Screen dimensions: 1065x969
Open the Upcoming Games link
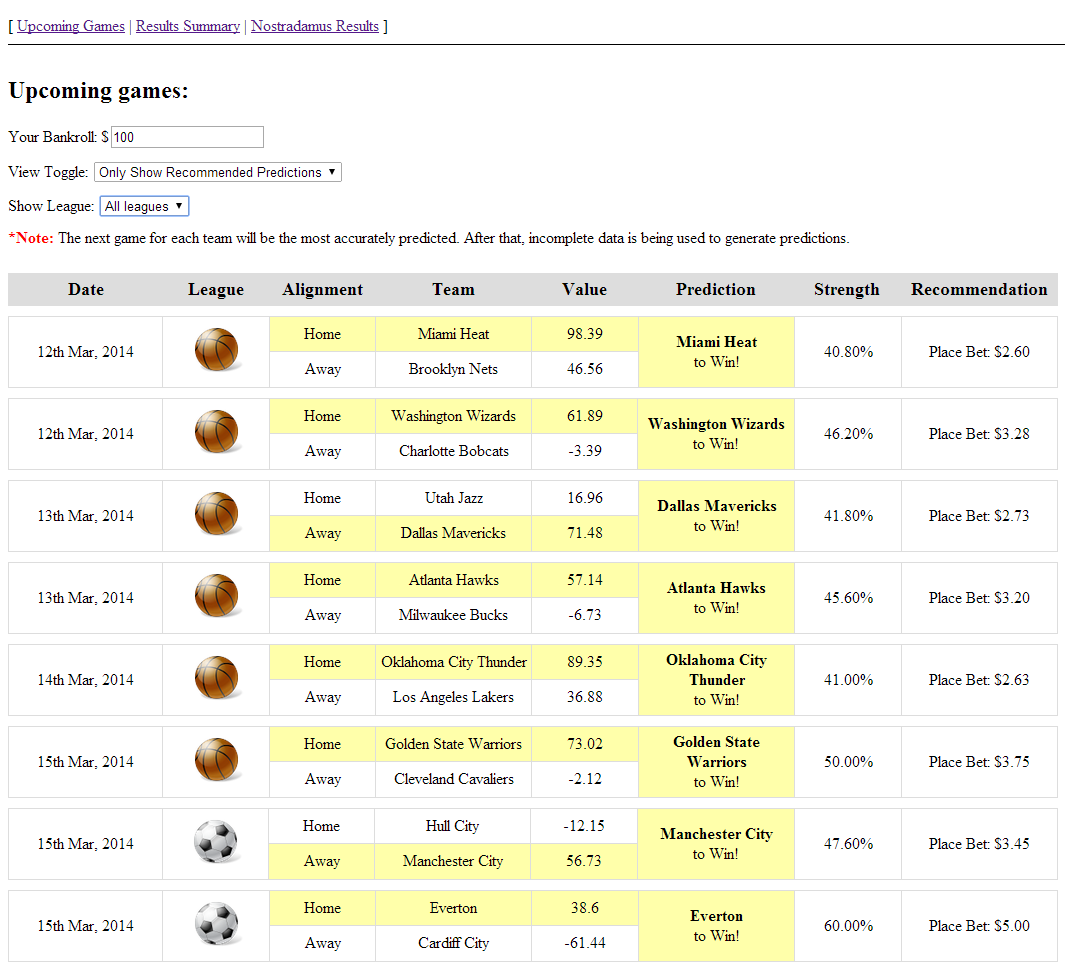click(x=71, y=26)
